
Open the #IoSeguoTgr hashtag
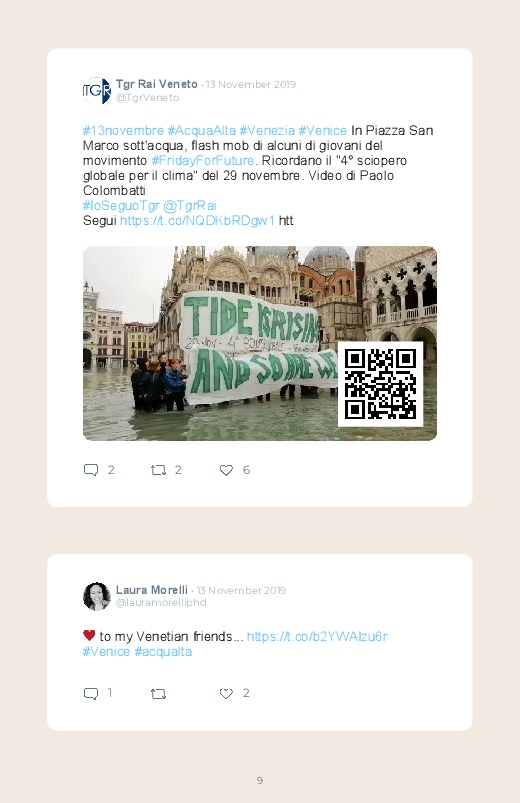[x=121, y=205]
